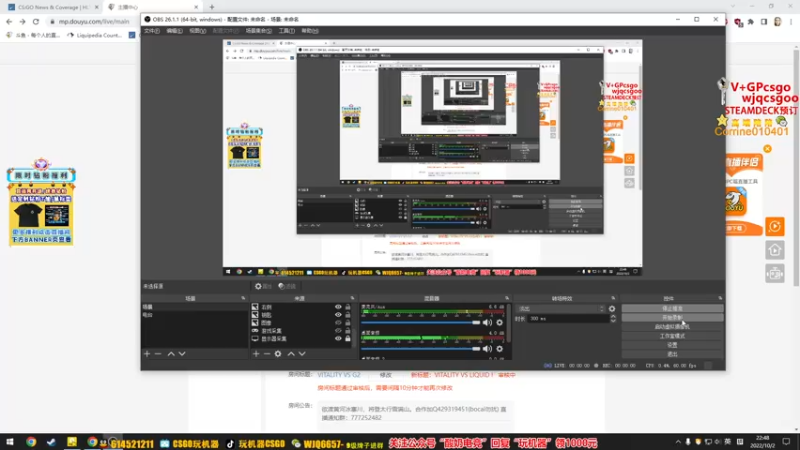The image size is (800, 450).
Task: Open the View menu in OBS
Action: (197, 31)
